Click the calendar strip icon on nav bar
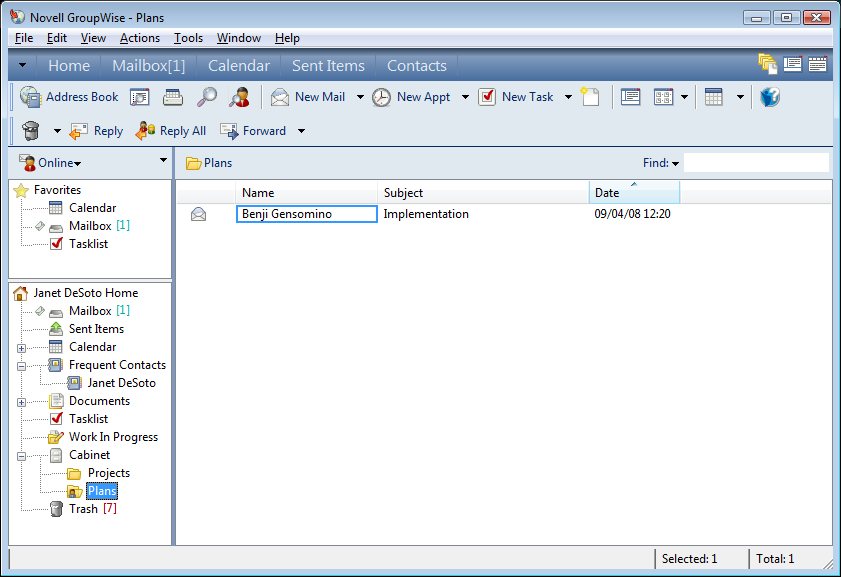The height and width of the screenshot is (577, 841). pos(817,64)
